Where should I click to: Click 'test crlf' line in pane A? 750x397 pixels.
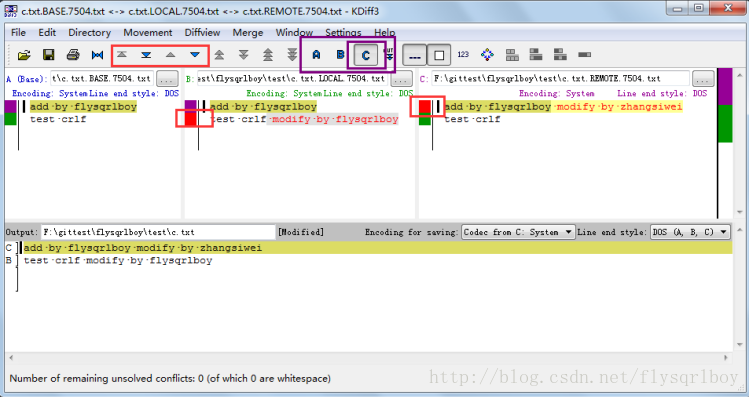[58, 119]
